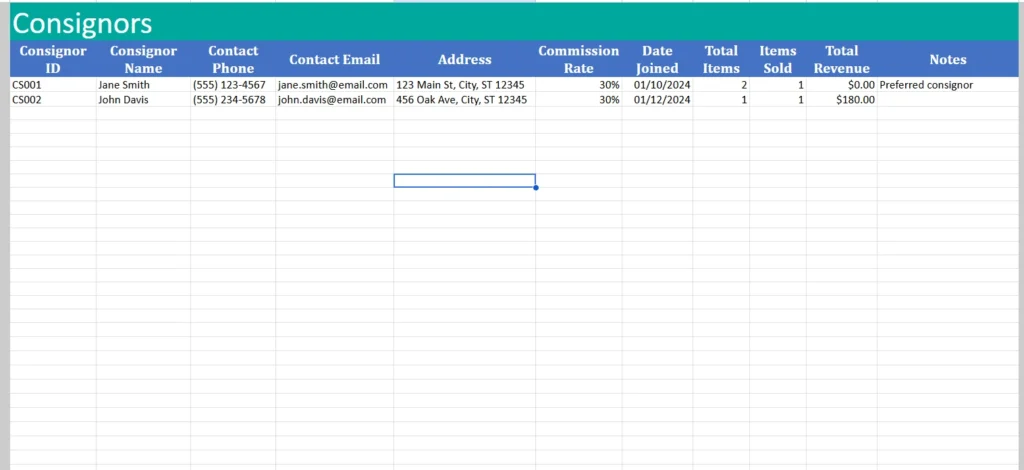The width and height of the screenshot is (1024, 470).
Task: Select the Total Revenue header cell
Action: [x=841, y=59]
